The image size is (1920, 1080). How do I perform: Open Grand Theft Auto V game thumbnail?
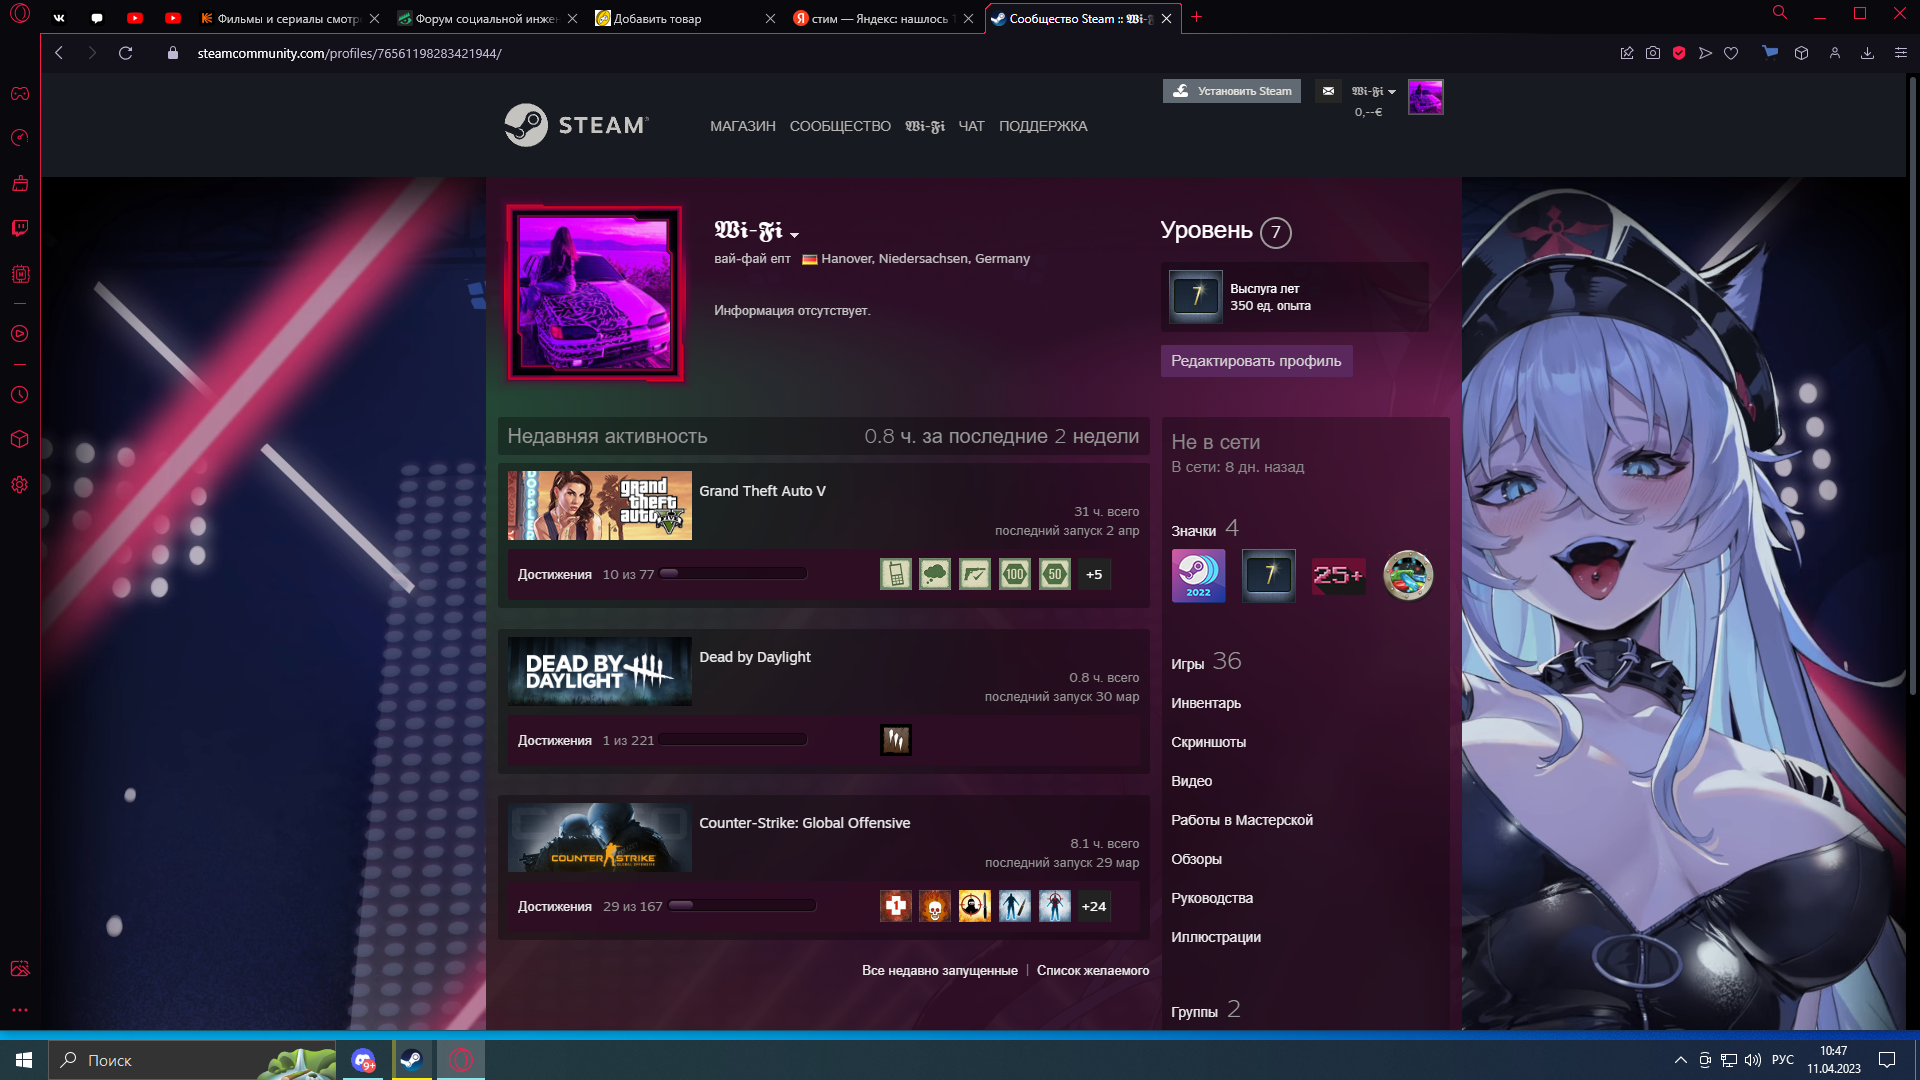coord(600,505)
